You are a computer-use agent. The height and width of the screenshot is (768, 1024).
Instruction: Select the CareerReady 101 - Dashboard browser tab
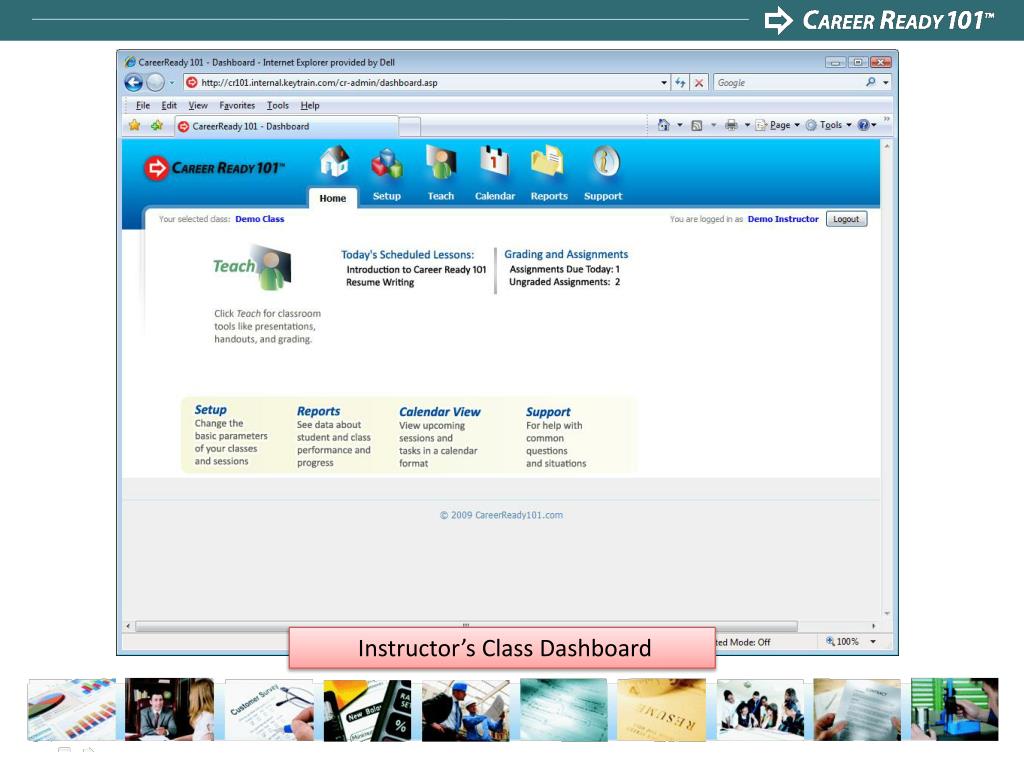pyautogui.click(x=286, y=126)
